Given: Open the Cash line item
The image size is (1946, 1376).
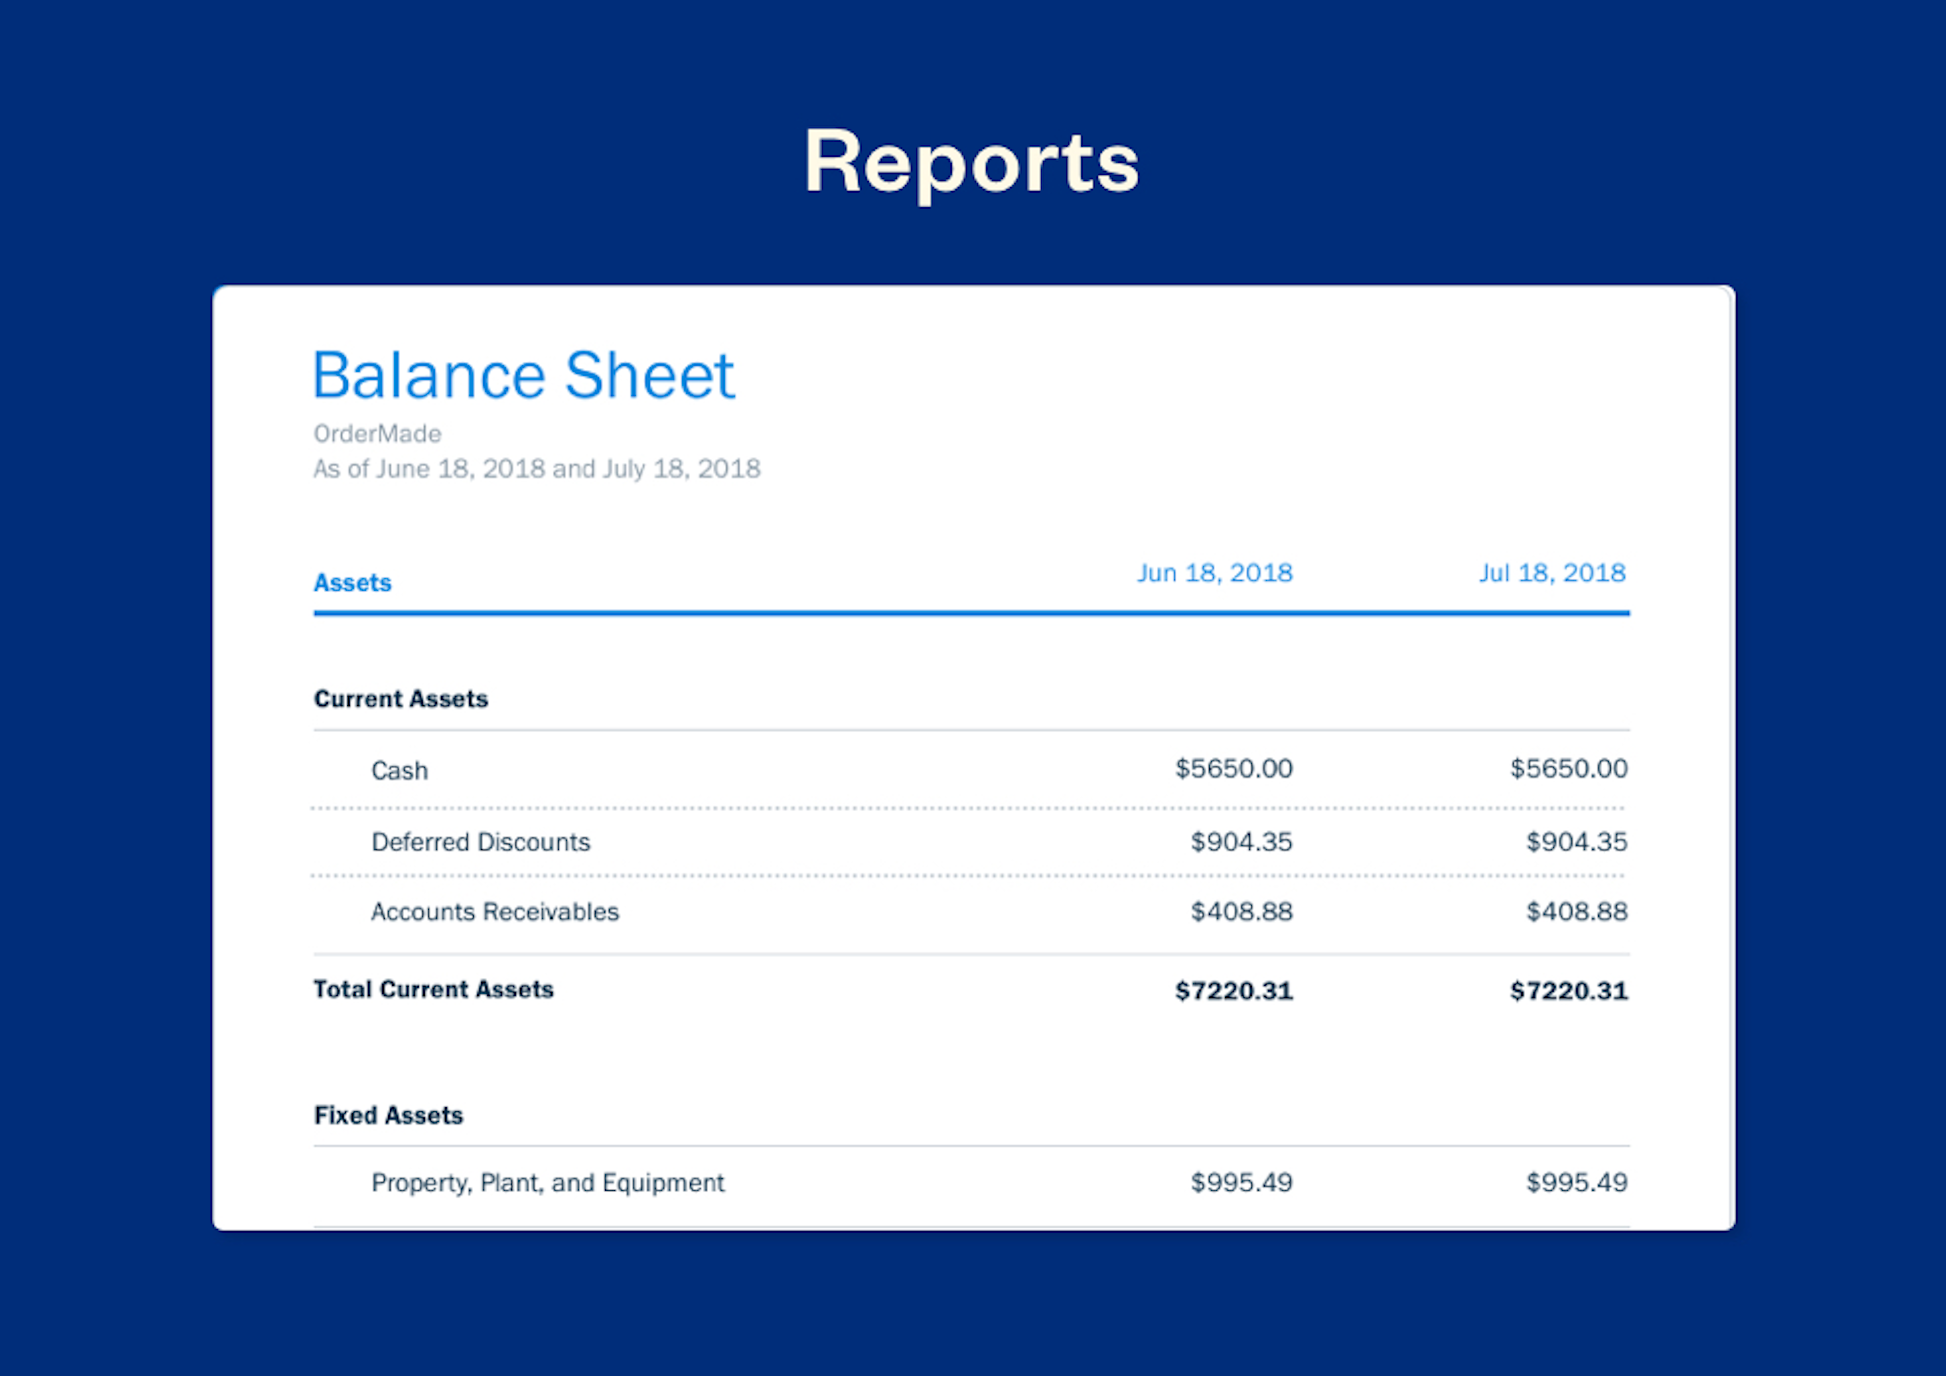Looking at the screenshot, I should (399, 770).
